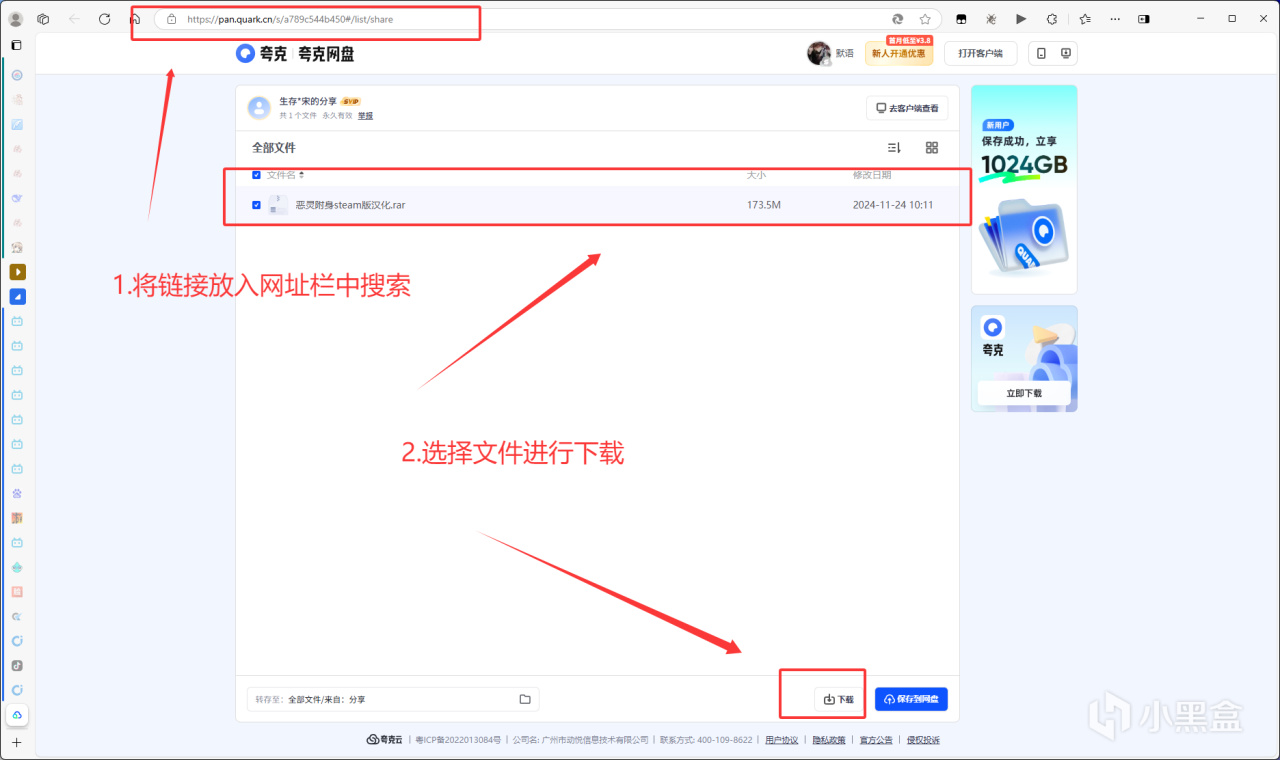Click the username 默语

845,54
